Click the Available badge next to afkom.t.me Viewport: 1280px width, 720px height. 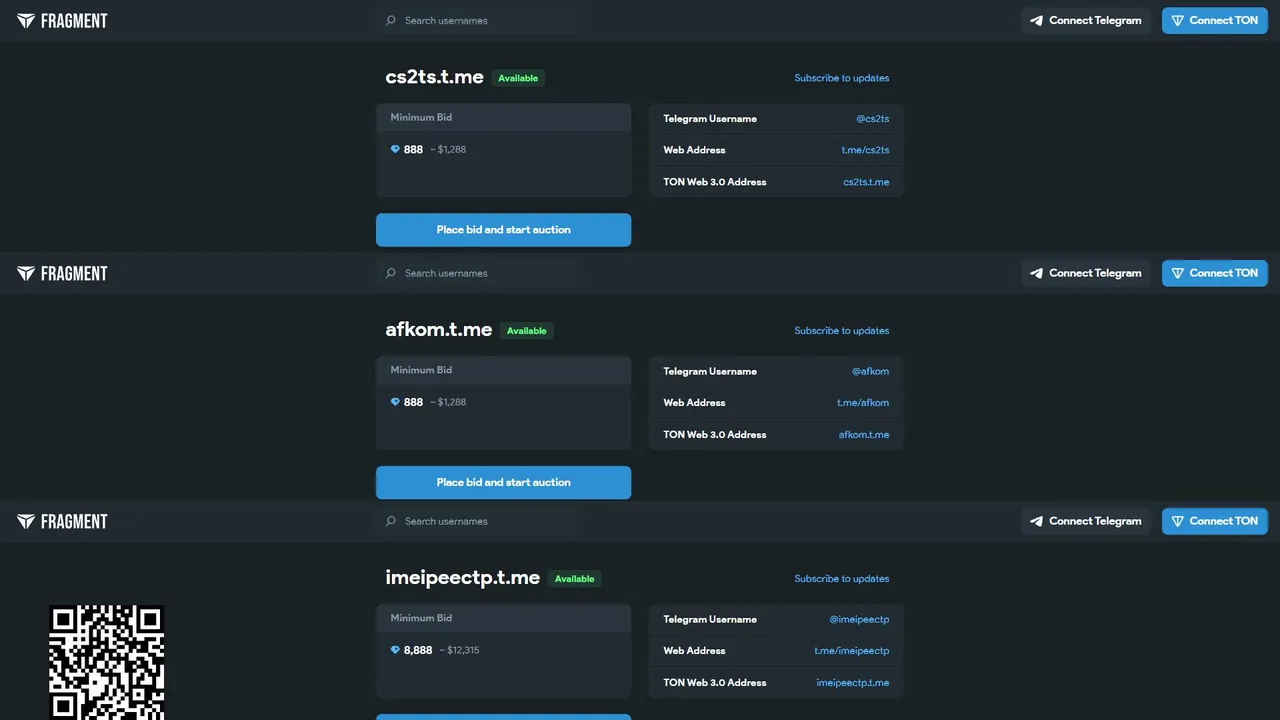[527, 331]
